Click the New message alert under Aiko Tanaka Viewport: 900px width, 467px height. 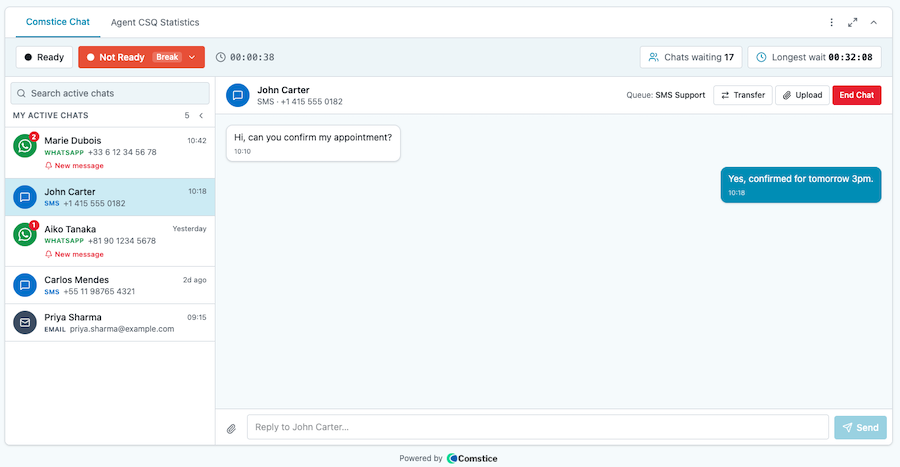[75, 254]
